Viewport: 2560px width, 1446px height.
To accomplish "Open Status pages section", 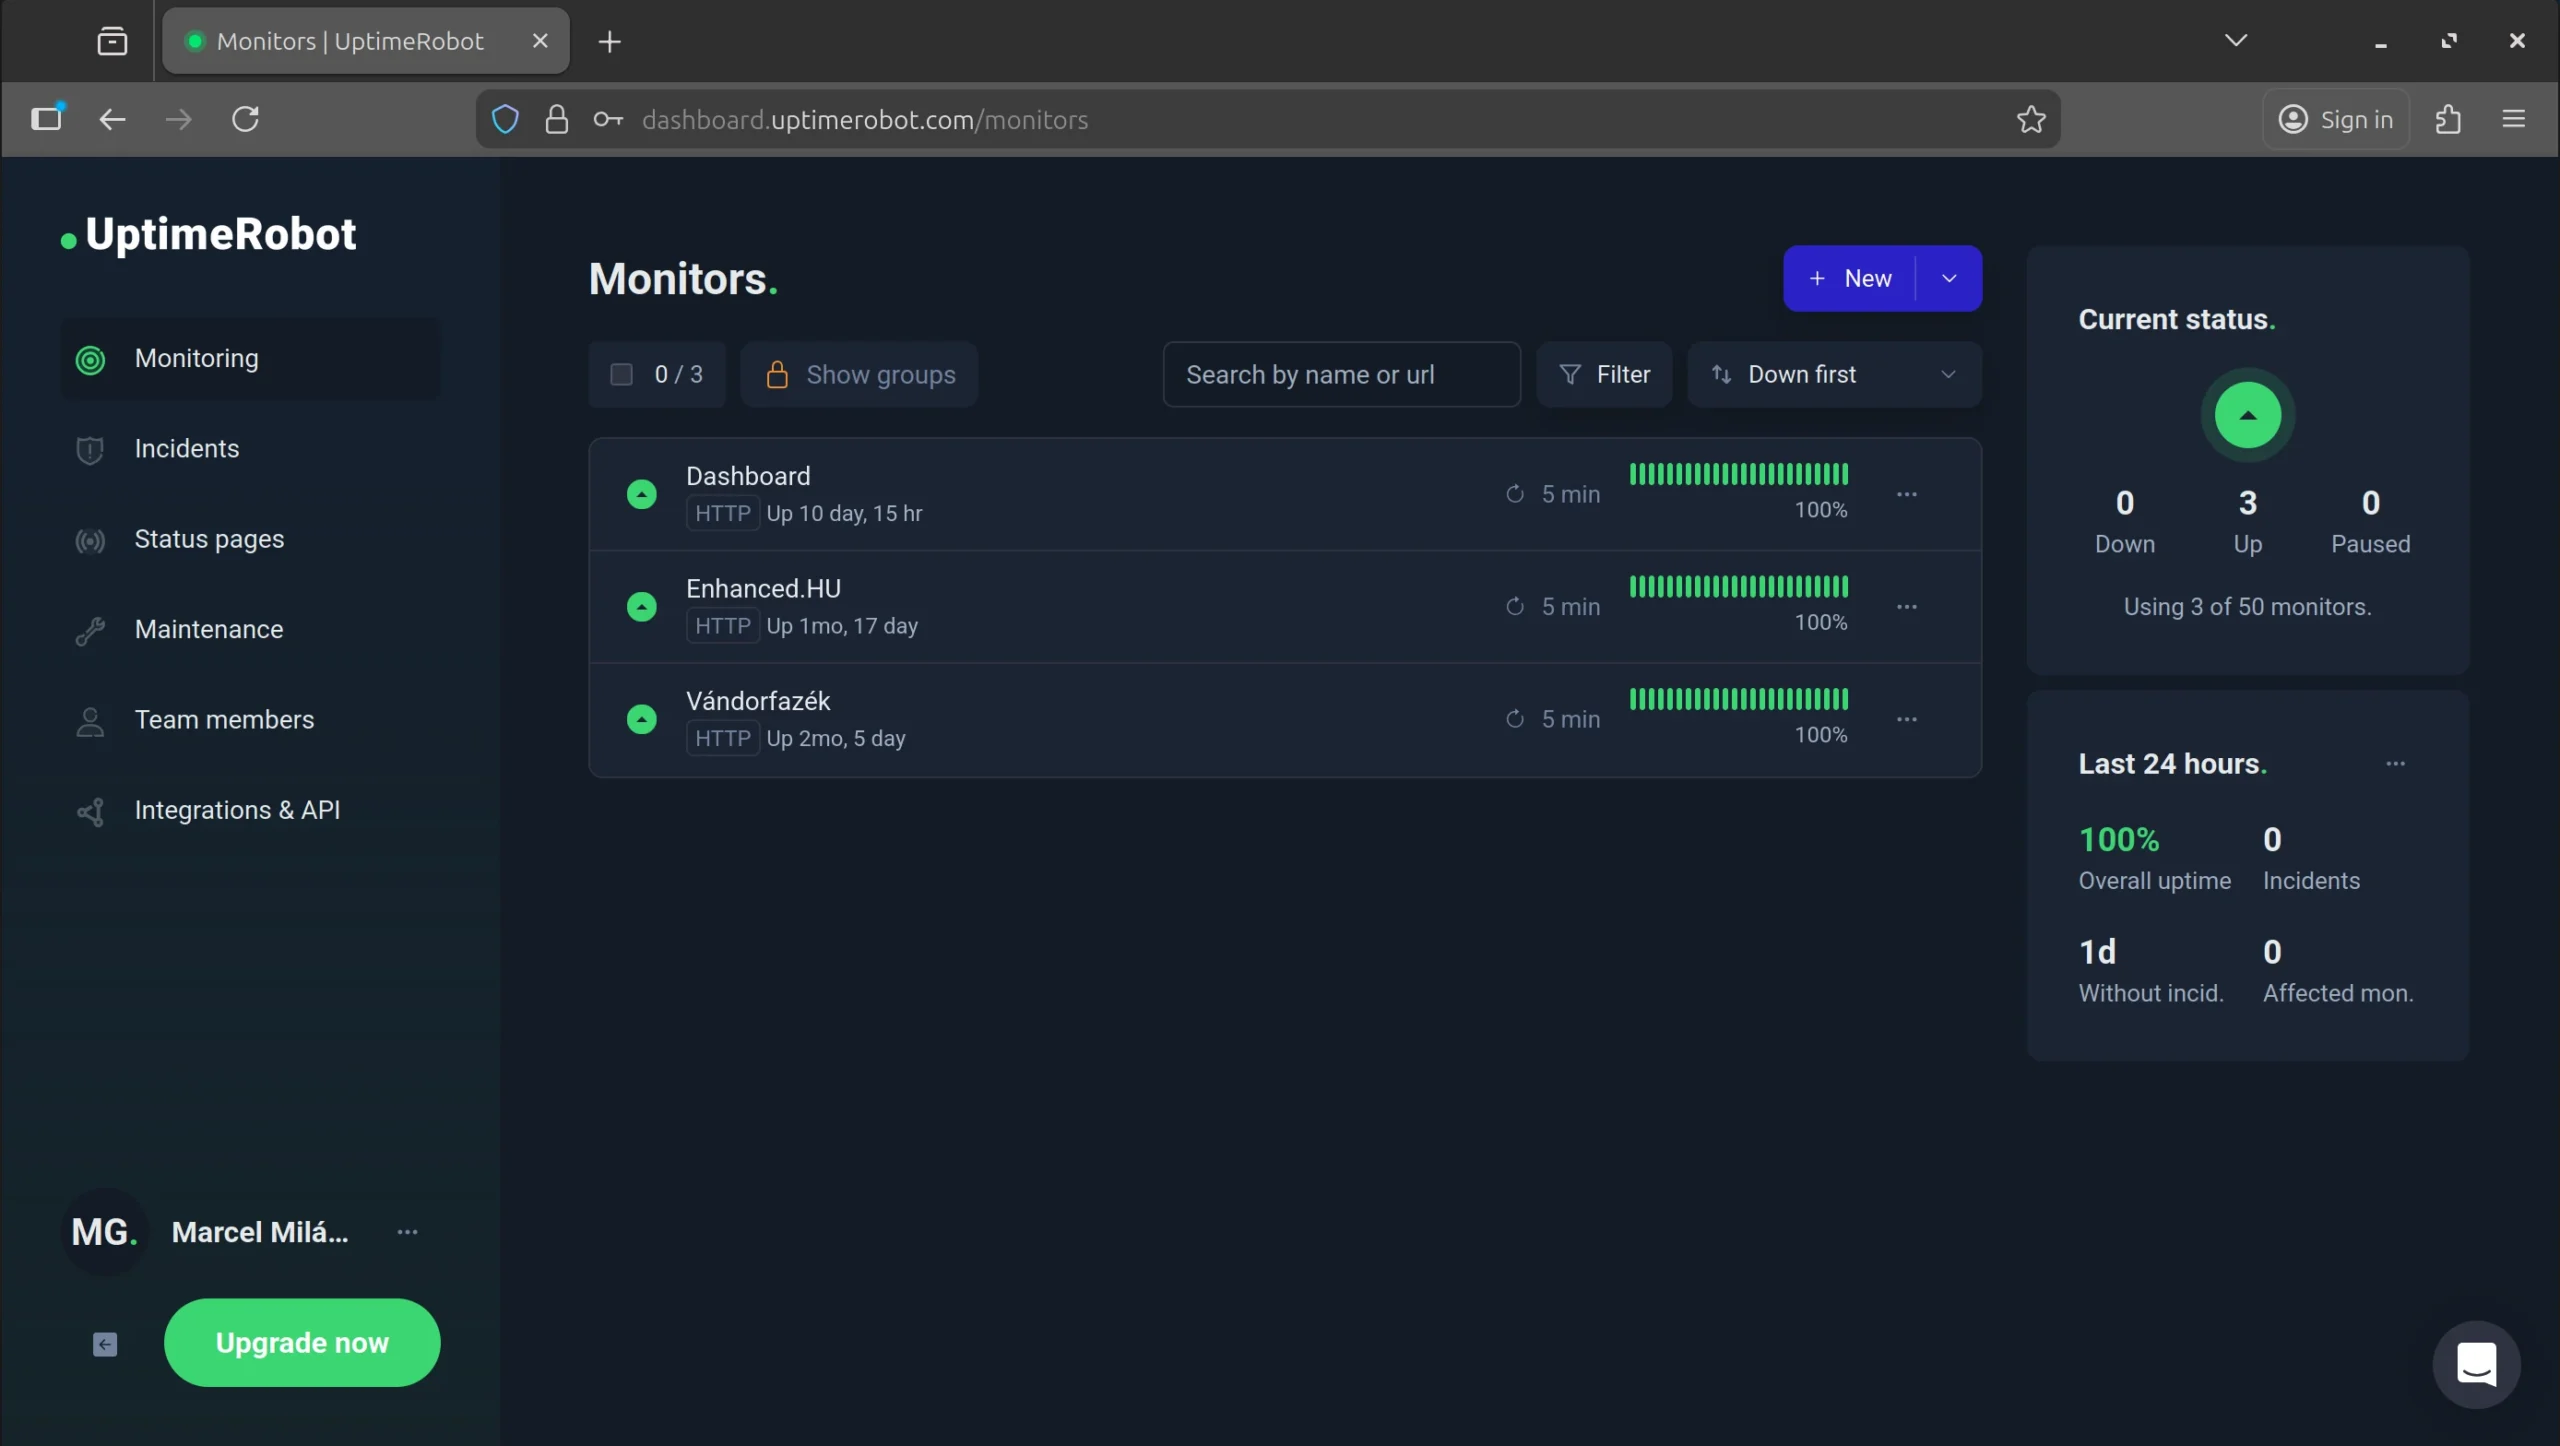I will coord(209,539).
